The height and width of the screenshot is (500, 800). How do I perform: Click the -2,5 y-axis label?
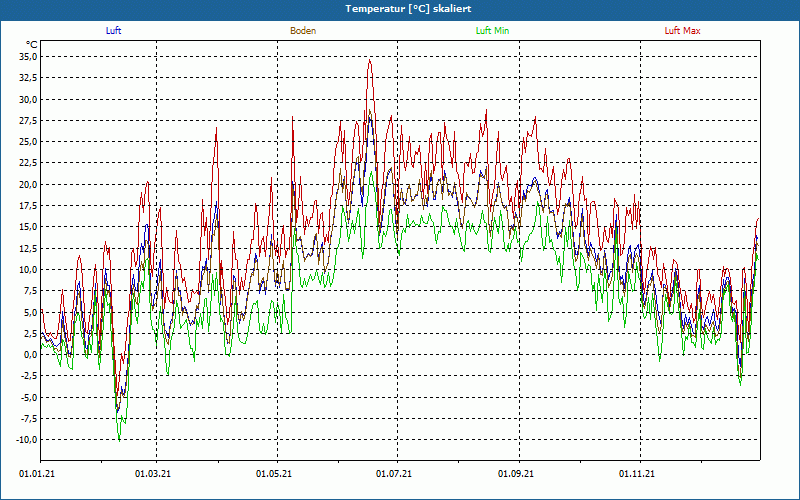tap(29, 376)
